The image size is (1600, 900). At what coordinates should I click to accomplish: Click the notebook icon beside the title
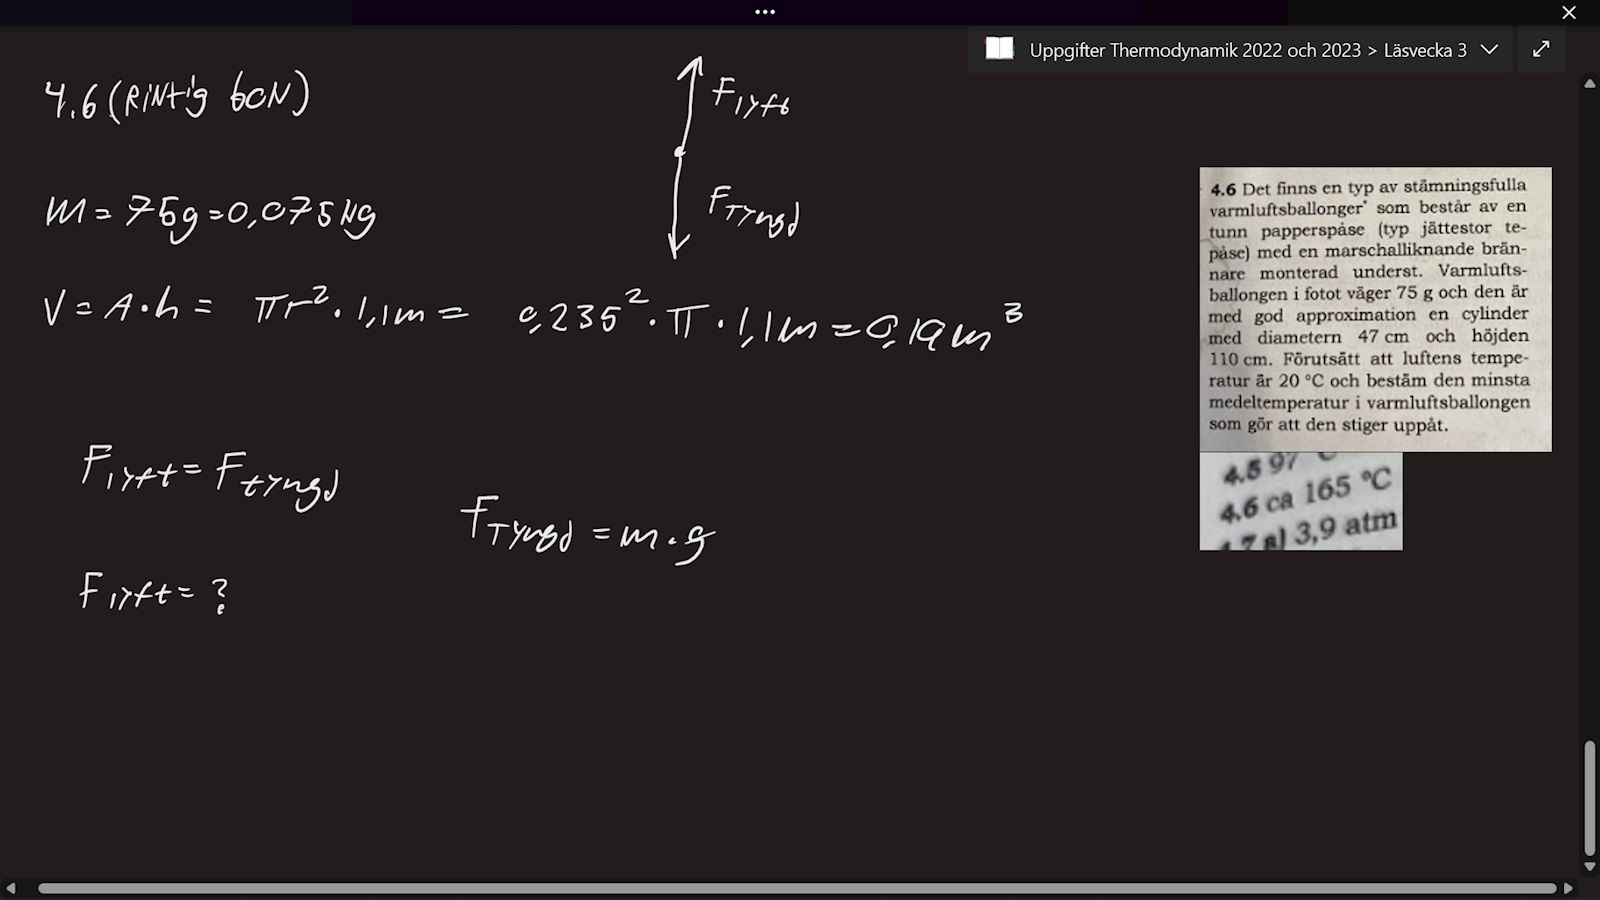[x=999, y=49]
